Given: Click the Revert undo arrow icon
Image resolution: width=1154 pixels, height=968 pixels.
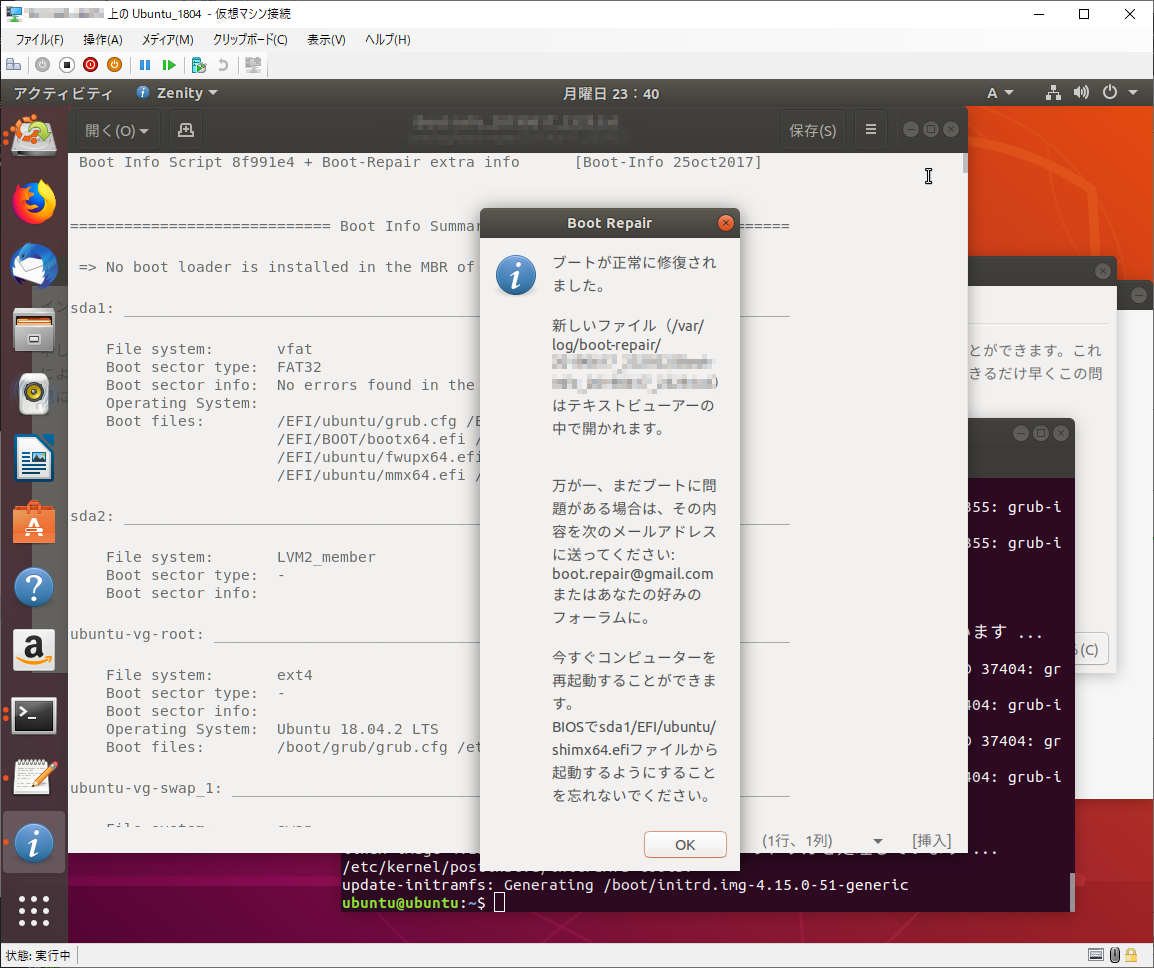Looking at the screenshot, I should [x=223, y=65].
